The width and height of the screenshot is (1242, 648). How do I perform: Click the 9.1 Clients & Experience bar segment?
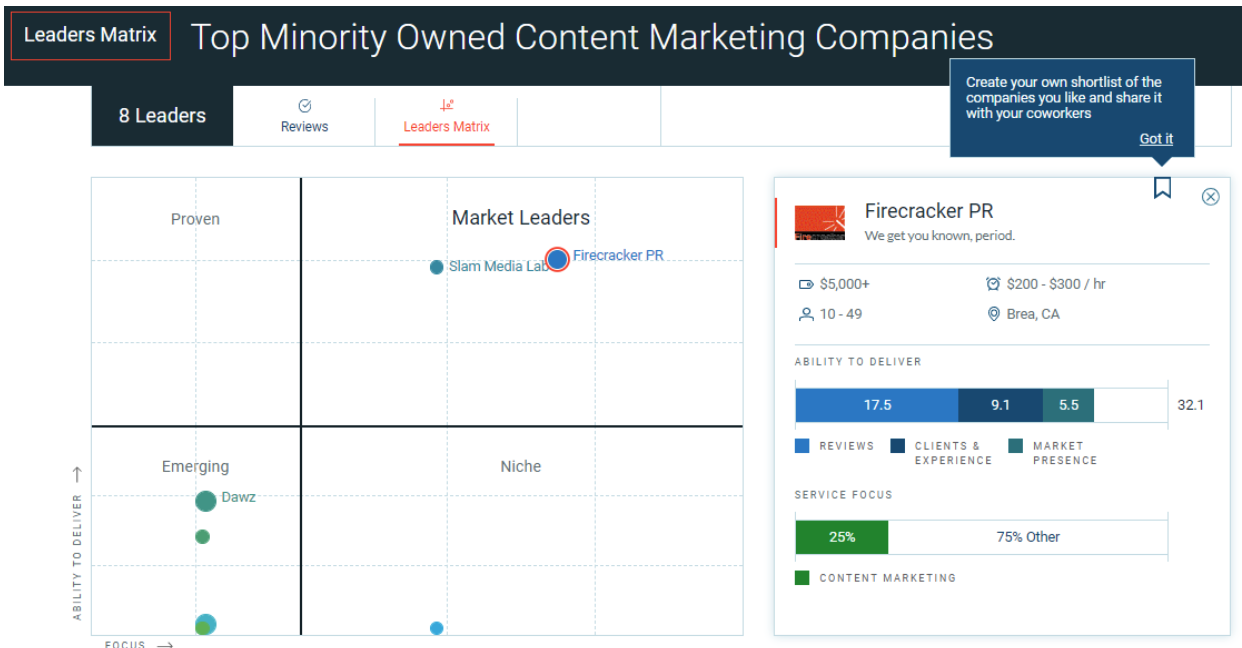coord(1000,405)
